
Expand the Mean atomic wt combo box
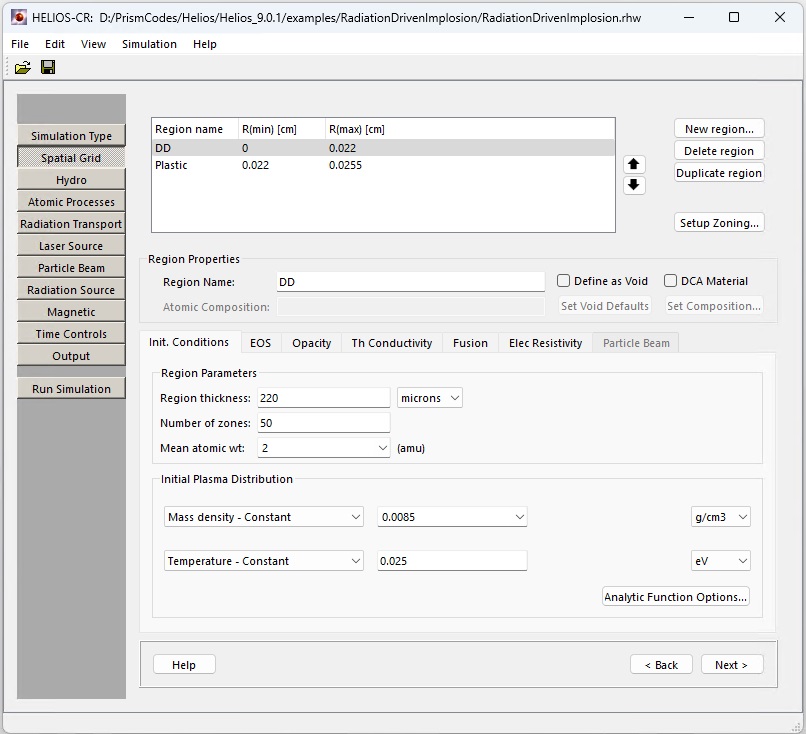[x=323, y=448]
